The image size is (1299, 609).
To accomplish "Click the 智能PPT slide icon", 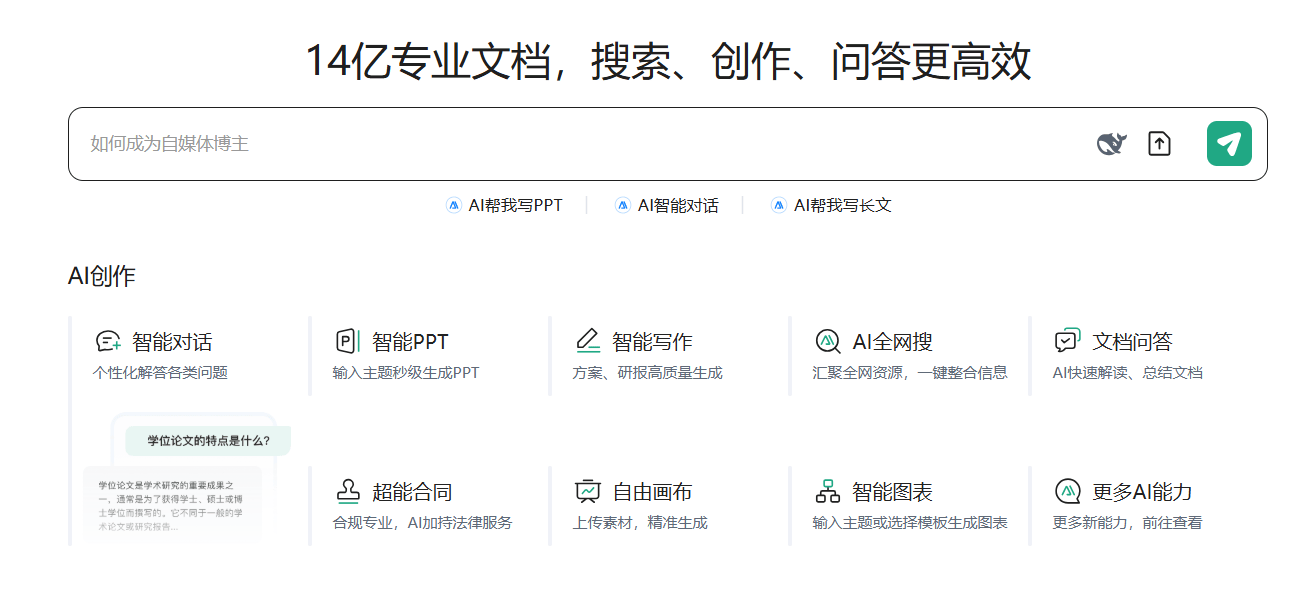I will [347, 342].
